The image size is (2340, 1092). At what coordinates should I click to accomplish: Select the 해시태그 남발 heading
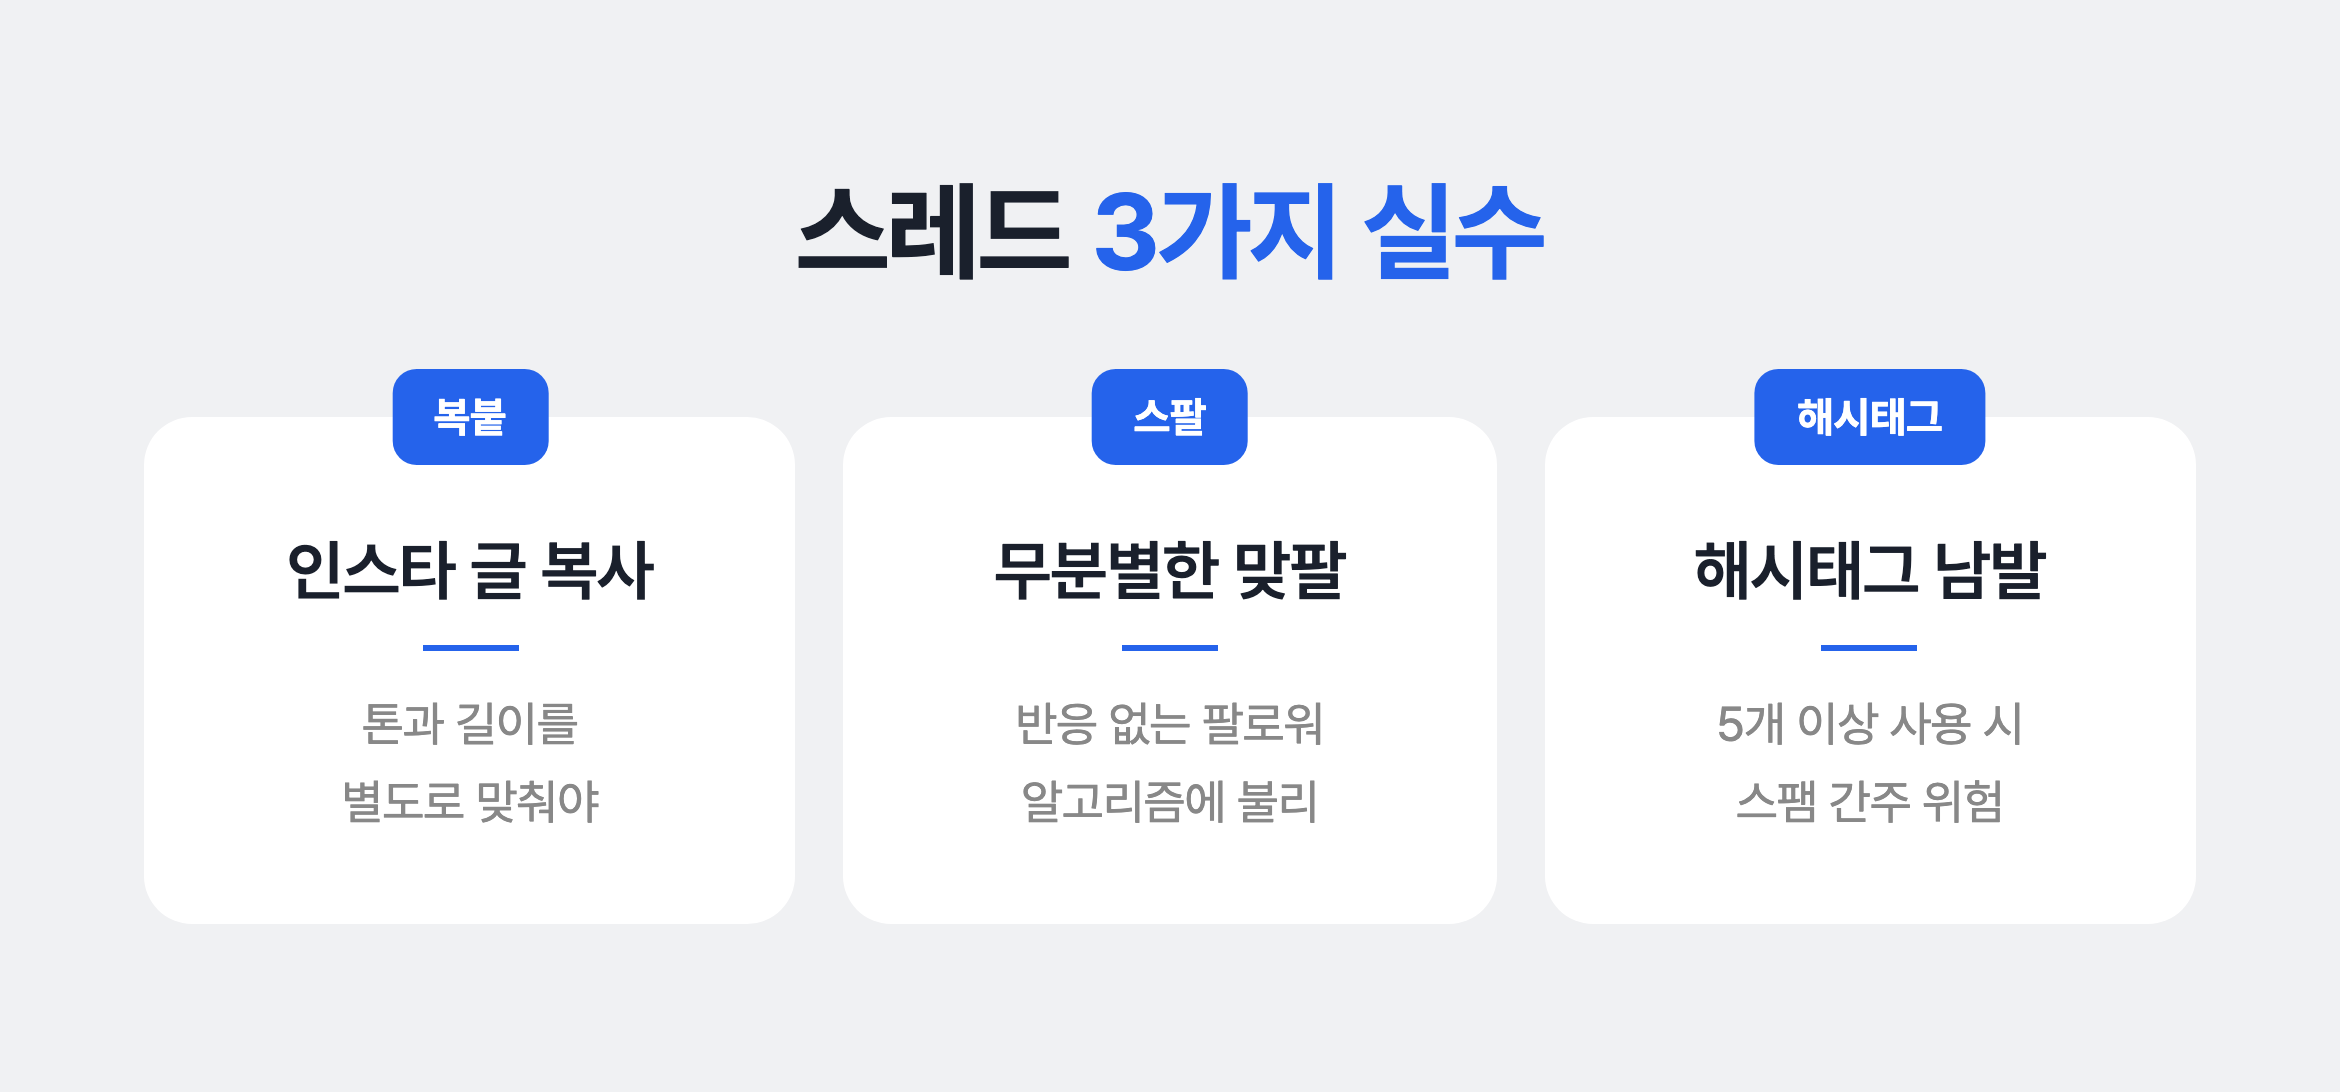1869,571
